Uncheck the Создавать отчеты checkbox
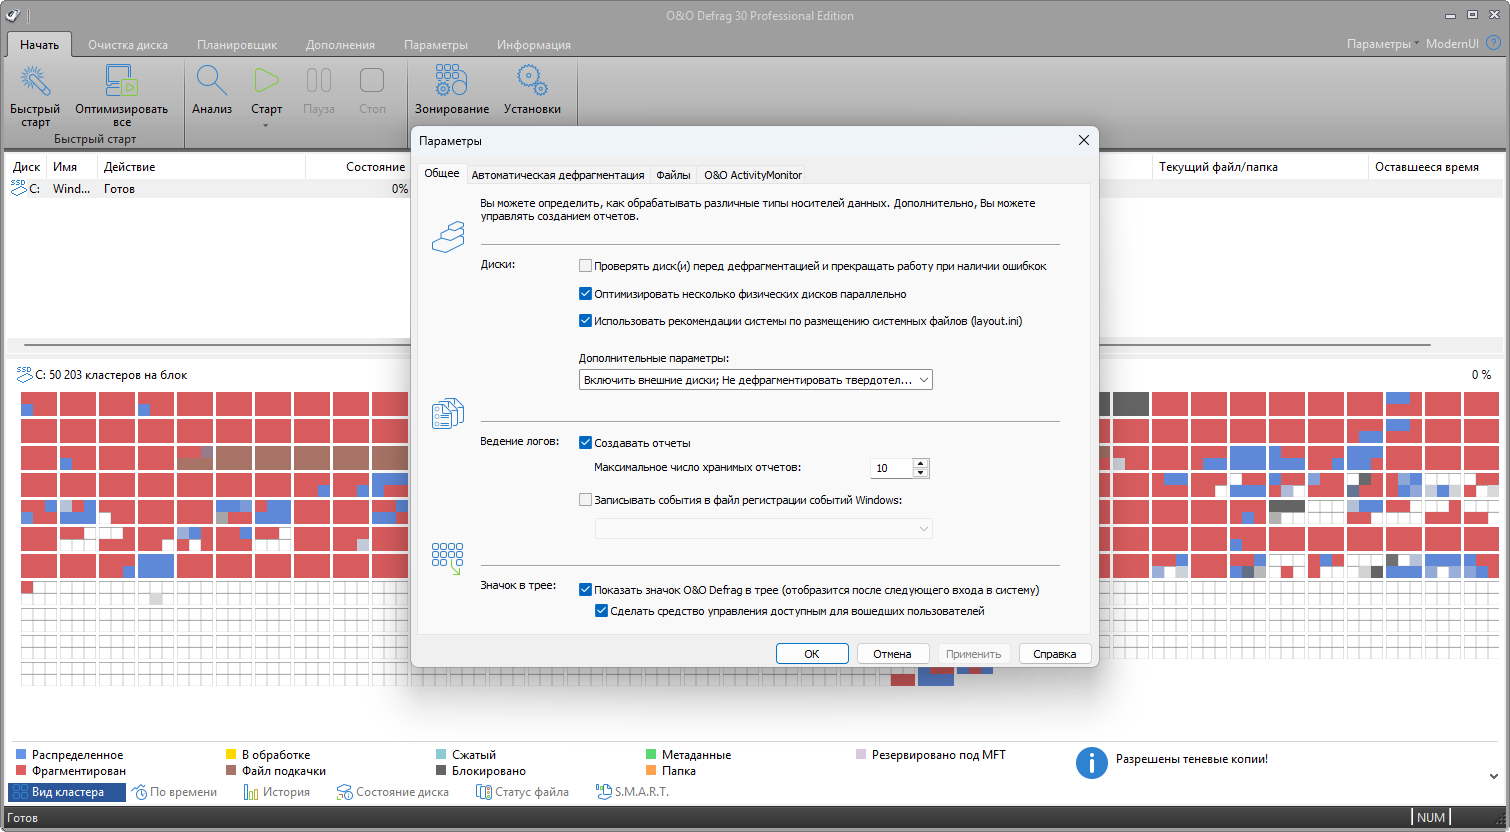The width and height of the screenshot is (1510, 832). [586, 442]
